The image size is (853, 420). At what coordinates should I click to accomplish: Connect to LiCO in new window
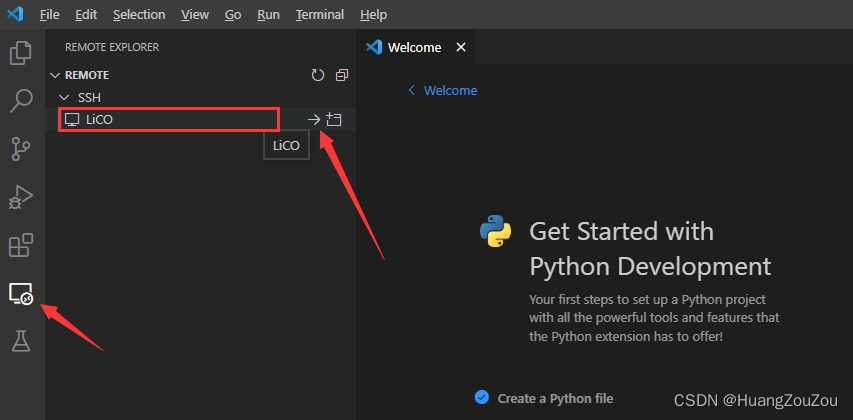333,120
